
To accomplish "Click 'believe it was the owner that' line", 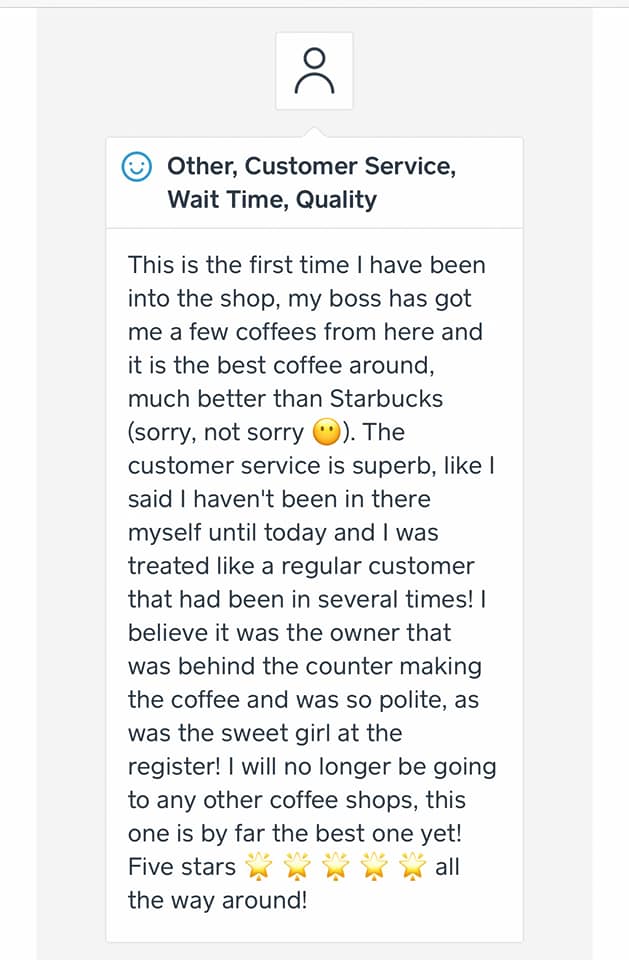I will 290,633.
